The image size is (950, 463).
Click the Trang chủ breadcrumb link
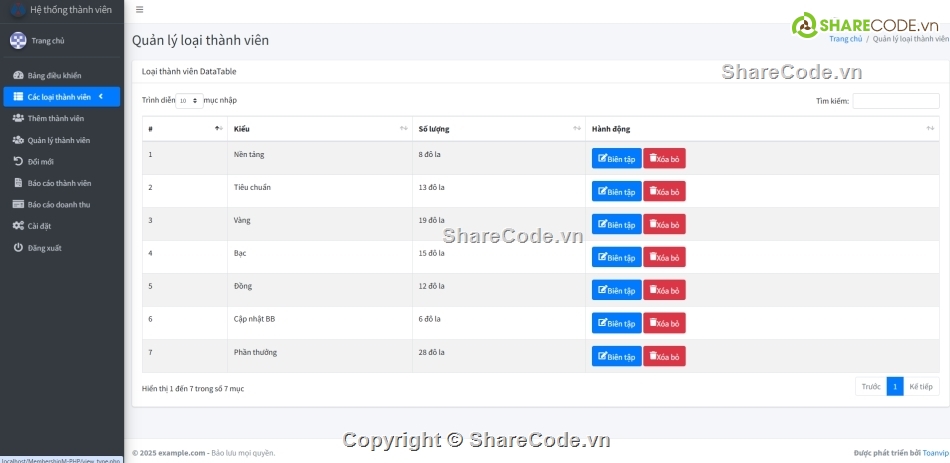[x=845, y=39]
